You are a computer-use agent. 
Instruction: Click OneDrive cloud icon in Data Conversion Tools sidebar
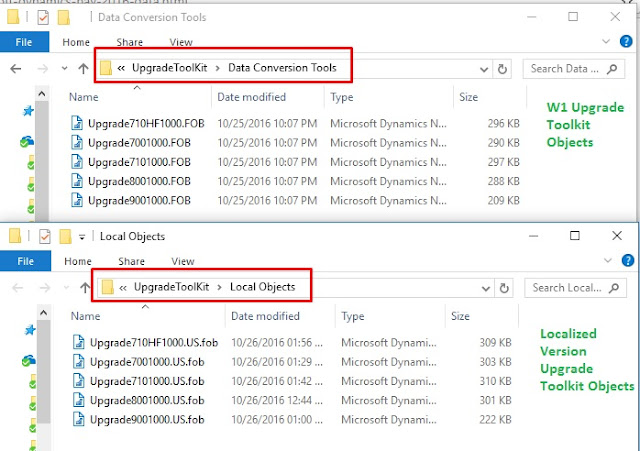coord(27,142)
